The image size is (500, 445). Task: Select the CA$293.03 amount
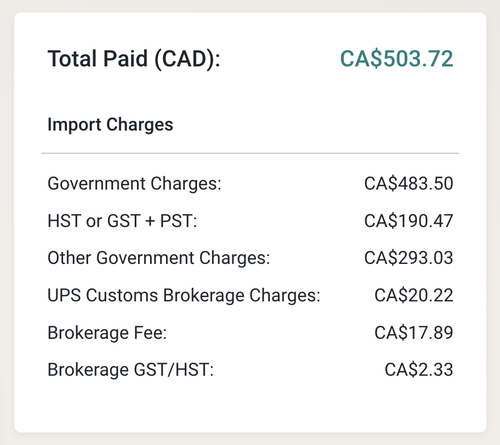[x=409, y=258]
